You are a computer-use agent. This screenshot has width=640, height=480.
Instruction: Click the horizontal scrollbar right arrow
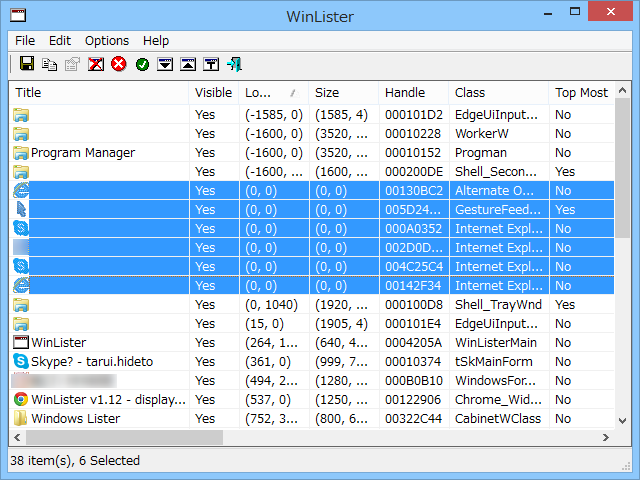[x=606, y=438]
